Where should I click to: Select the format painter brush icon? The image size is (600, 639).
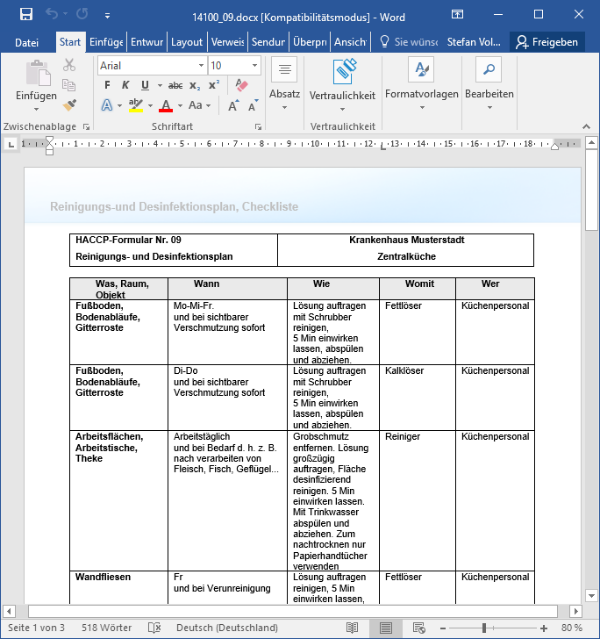69,104
